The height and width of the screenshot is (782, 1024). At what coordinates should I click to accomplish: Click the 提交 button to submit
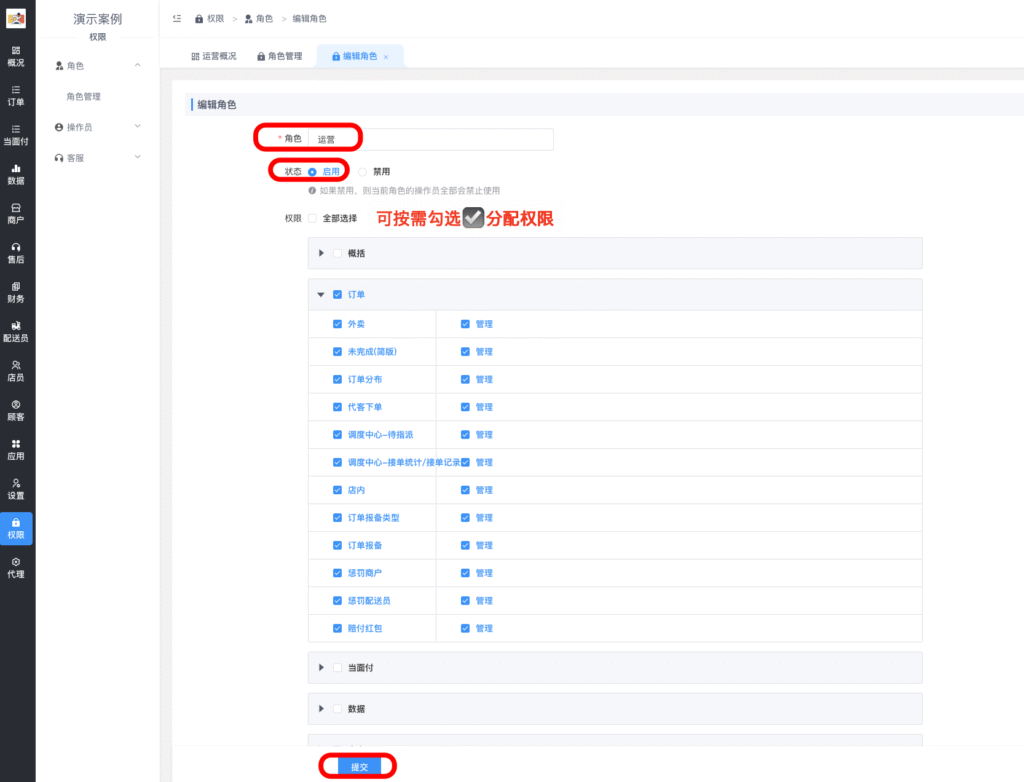362,764
